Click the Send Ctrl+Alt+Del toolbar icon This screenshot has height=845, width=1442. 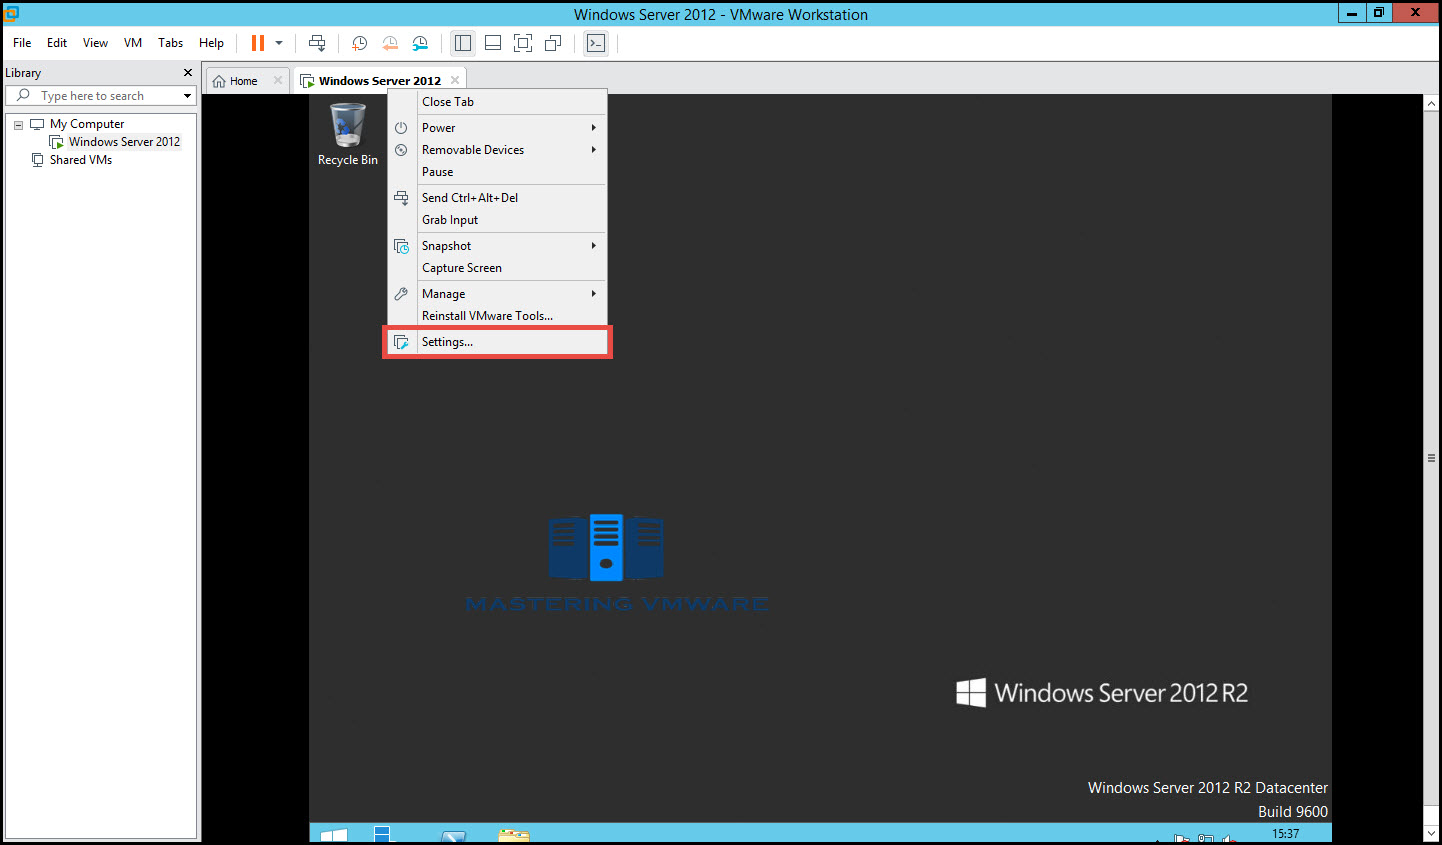coord(317,43)
